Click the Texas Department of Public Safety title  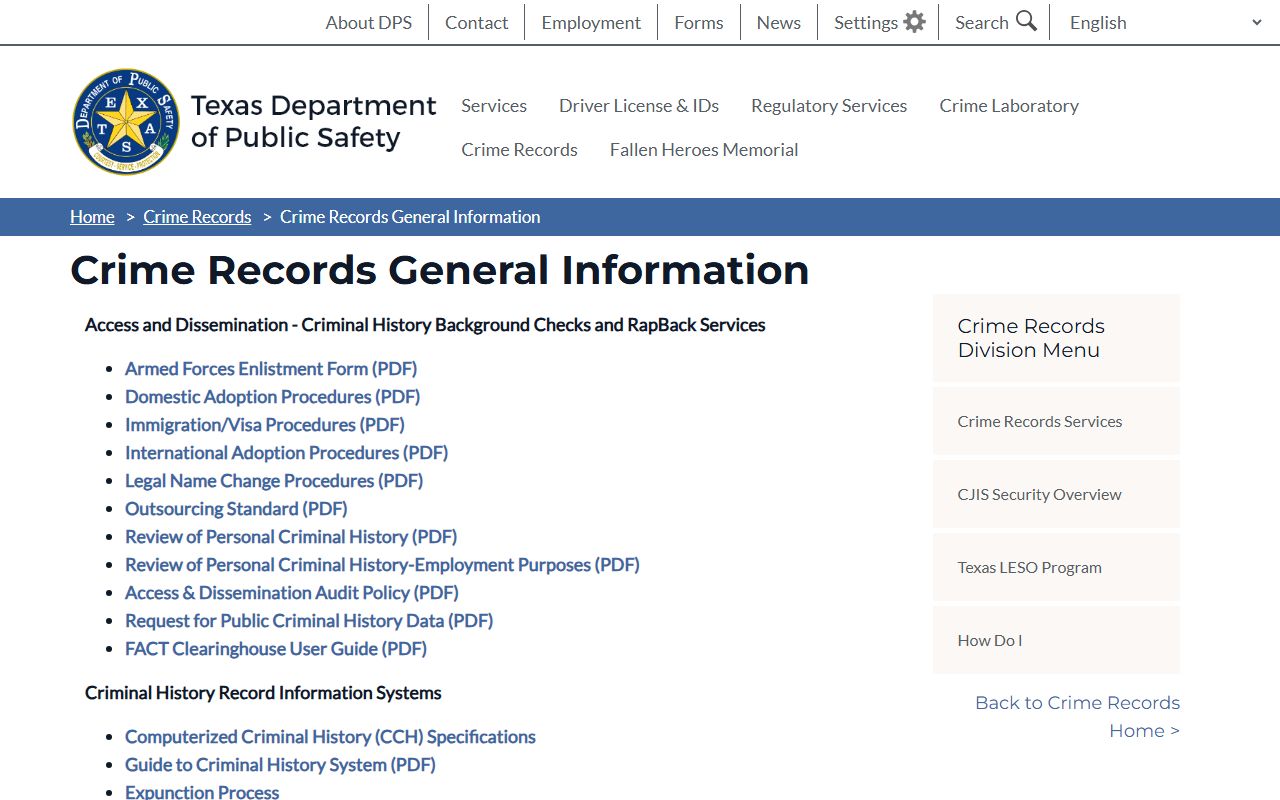coord(313,121)
